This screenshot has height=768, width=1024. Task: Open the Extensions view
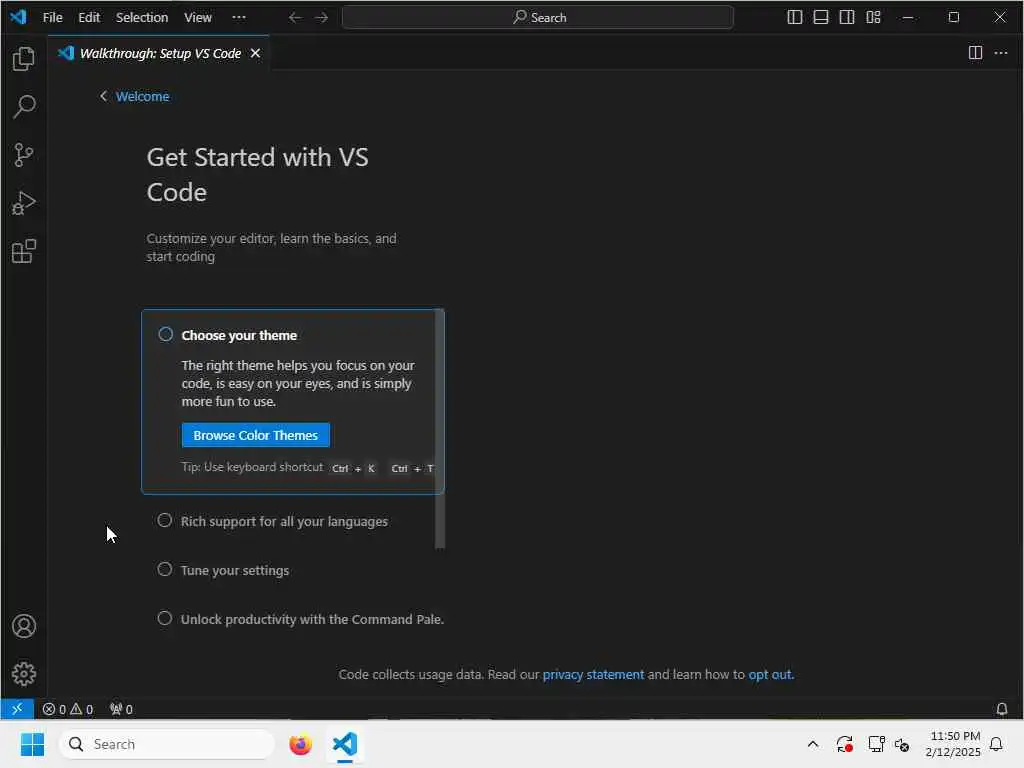[x=24, y=251]
